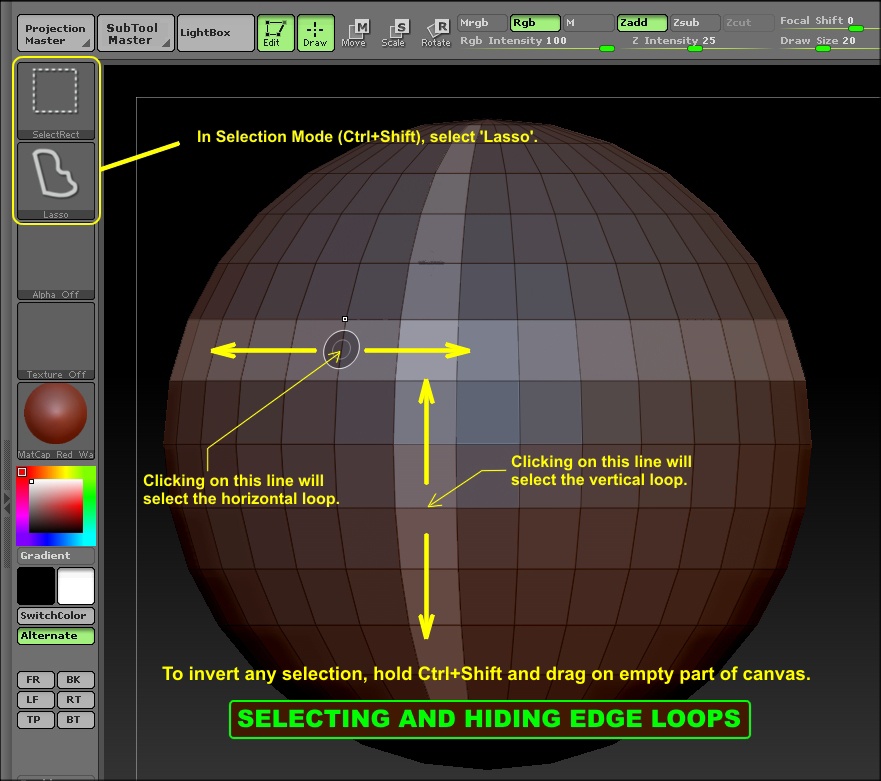
Task: Open the Texture Off slot
Action: (x=56, y=341)
